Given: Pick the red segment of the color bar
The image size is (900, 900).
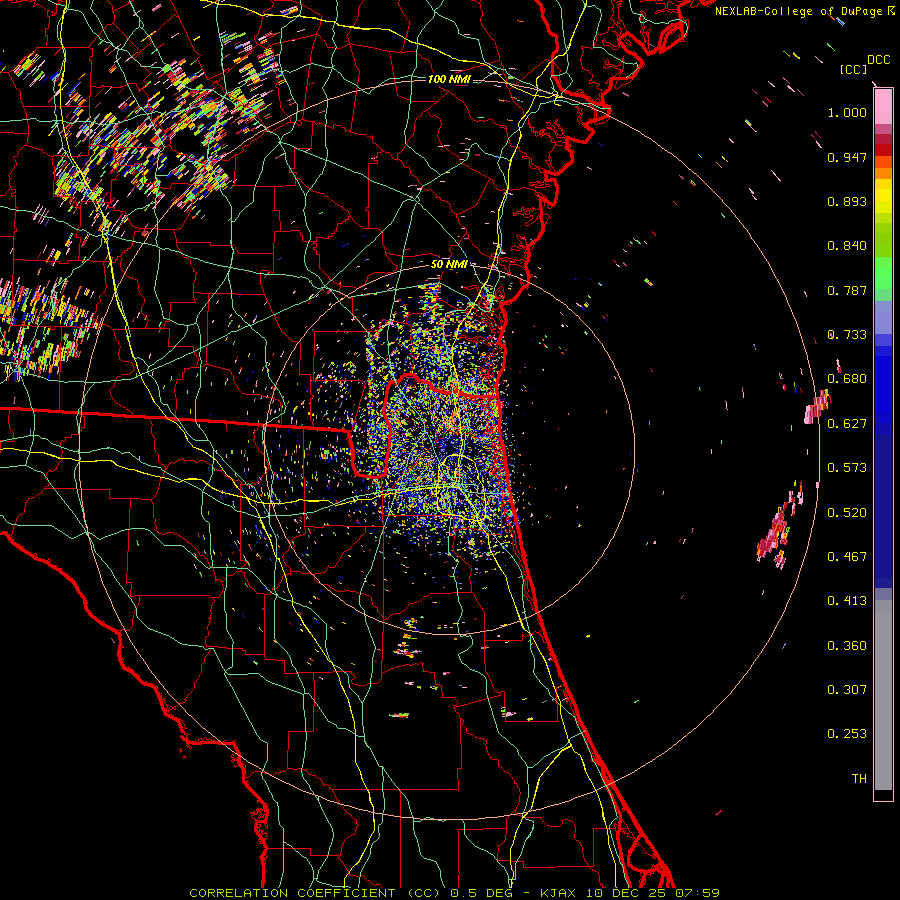Looking at the screenshot, I should pos(883,150).
